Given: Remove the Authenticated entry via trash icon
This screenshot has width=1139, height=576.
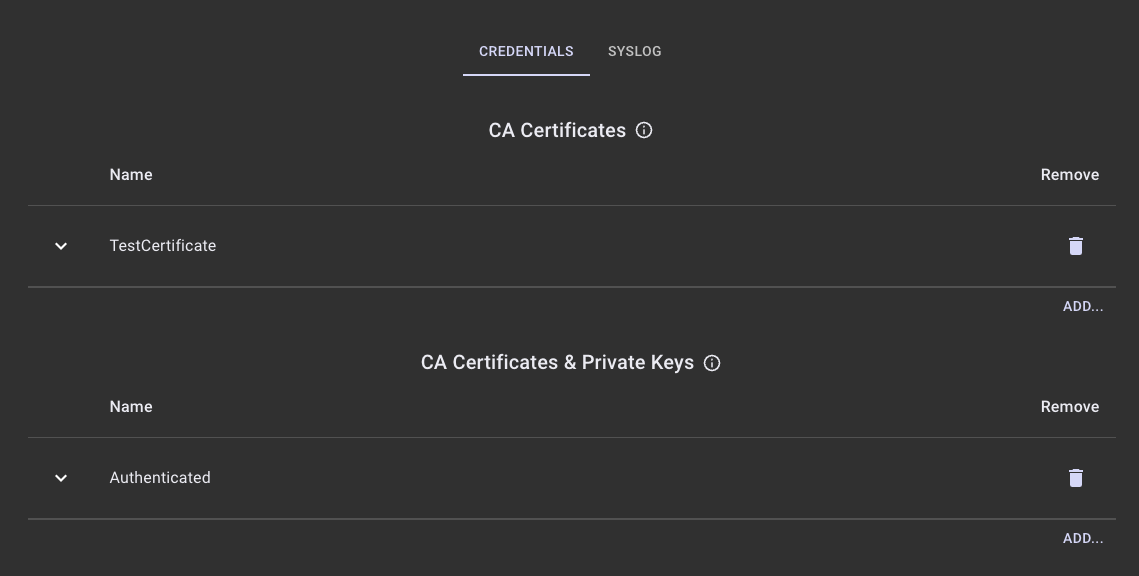Looking at the screenshot, I should 1075,478.
